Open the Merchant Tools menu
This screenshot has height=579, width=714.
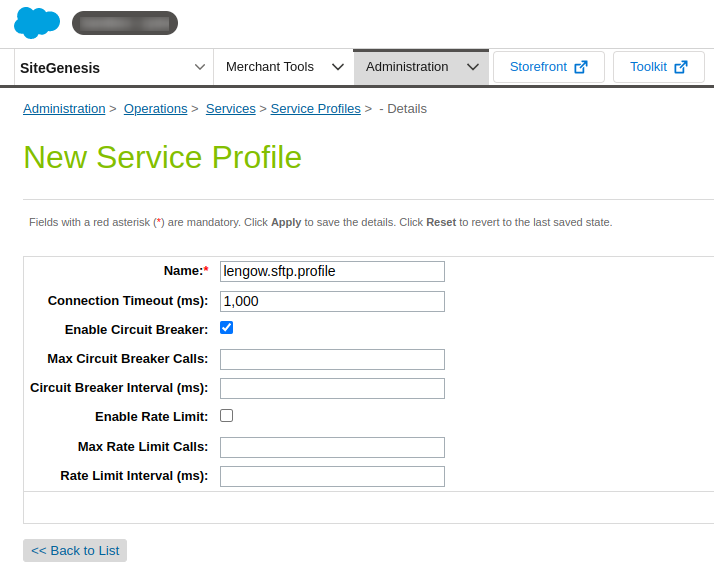coord(270,67)
